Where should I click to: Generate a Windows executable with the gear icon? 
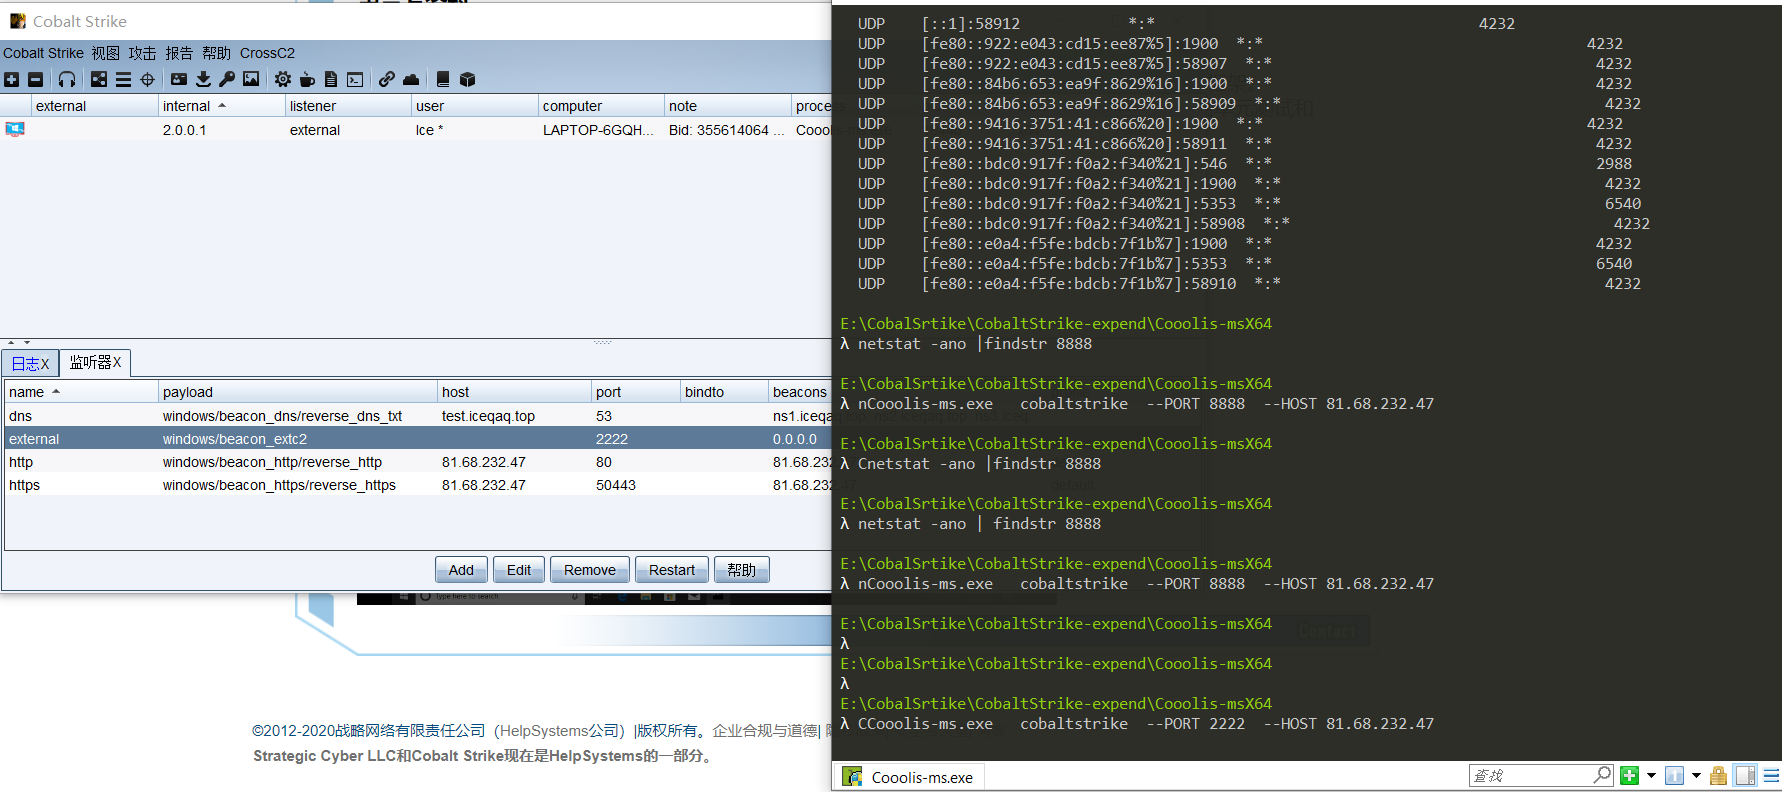pos(283,79)
